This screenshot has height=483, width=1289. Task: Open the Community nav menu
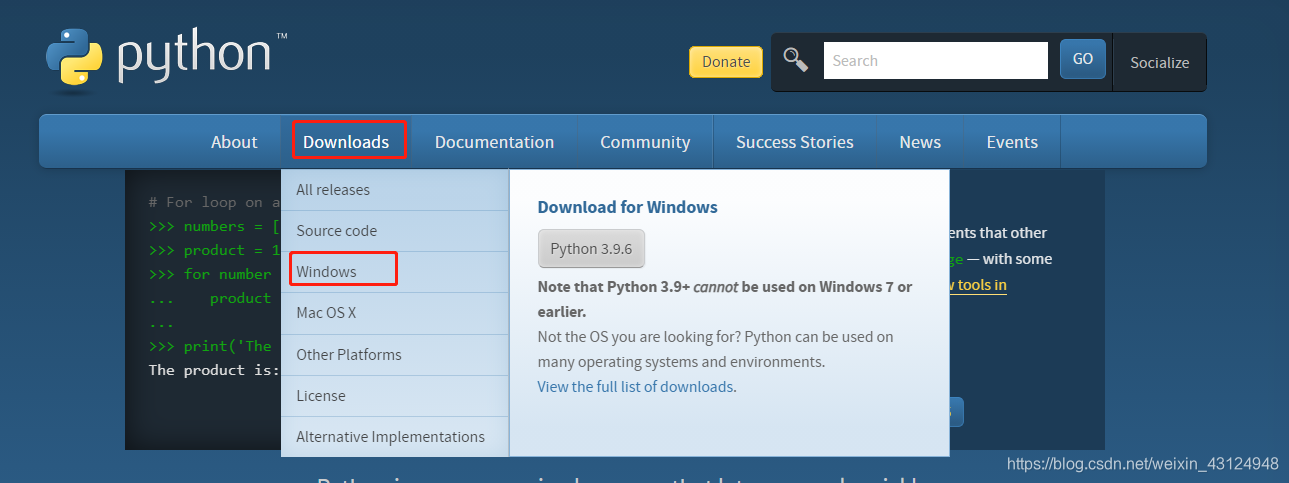click(x=645, y=142)
